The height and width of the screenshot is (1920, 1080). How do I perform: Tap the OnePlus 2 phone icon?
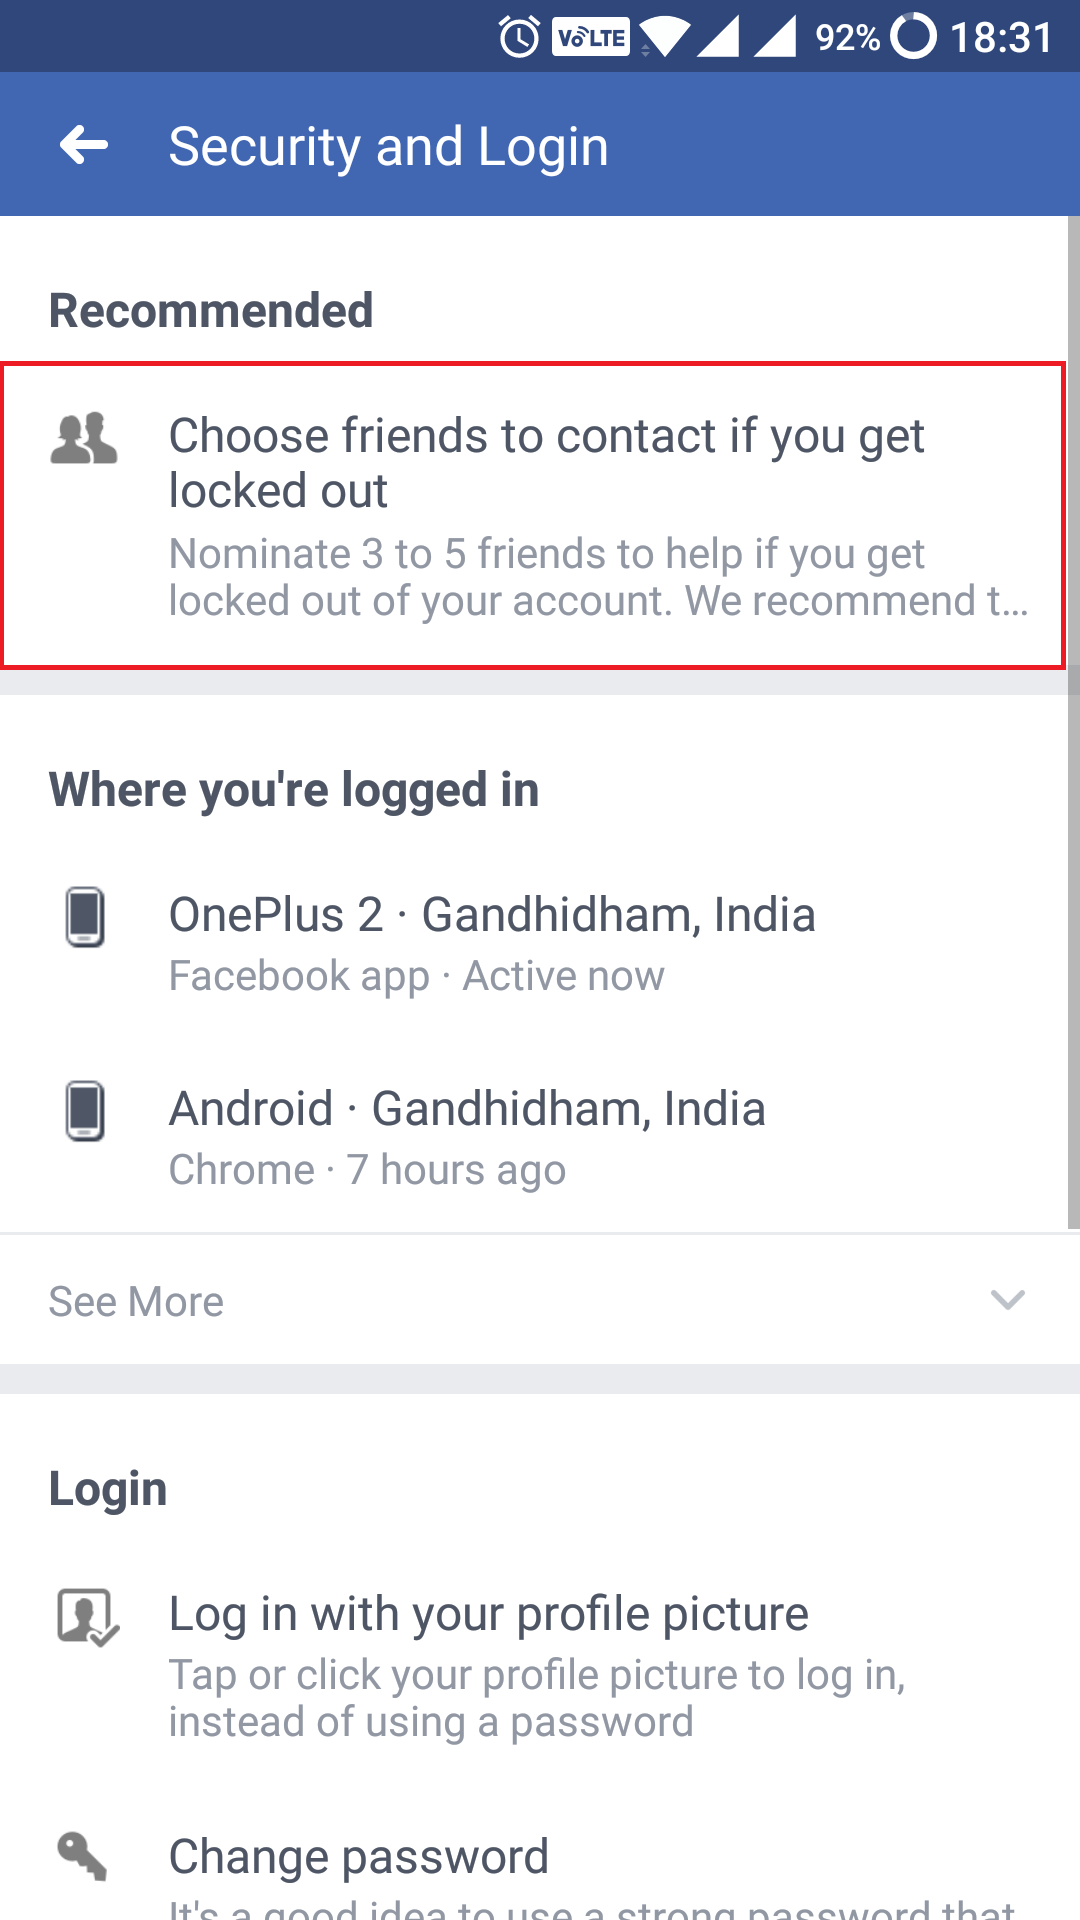(x=85, y=916)
